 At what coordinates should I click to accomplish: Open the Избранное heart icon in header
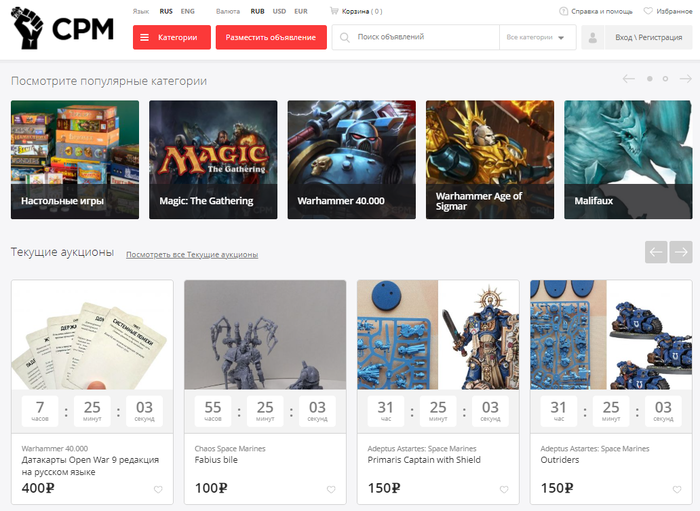pos(648,11)
